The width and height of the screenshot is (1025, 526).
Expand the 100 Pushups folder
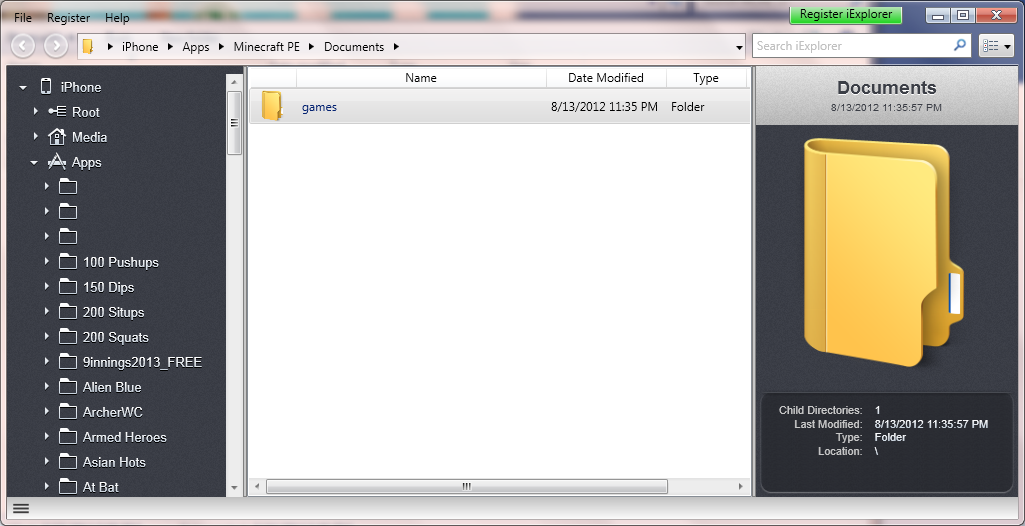(46, 261)
